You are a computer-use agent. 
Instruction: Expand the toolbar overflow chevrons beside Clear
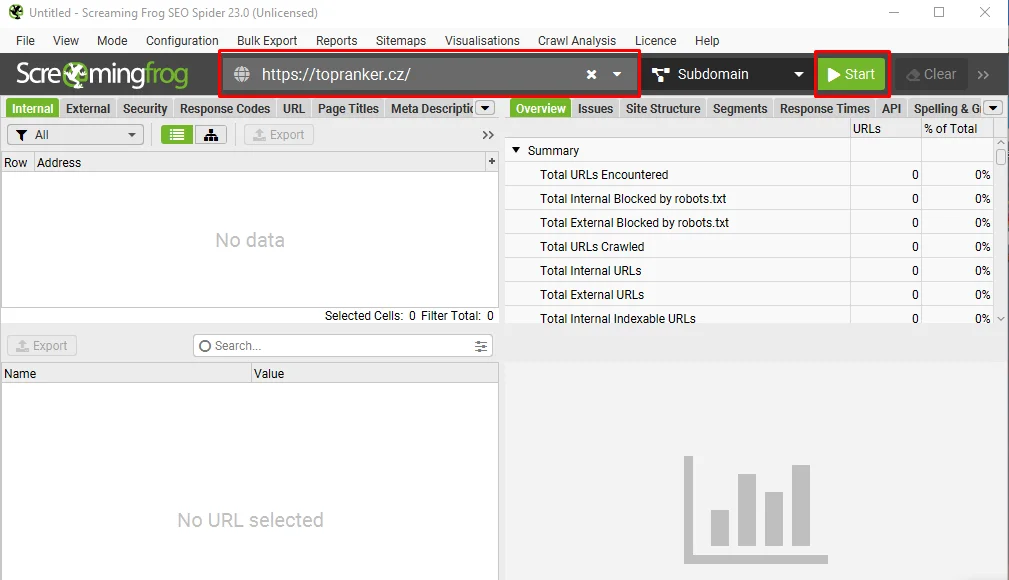pyautogui.click(x=983, y=75)
